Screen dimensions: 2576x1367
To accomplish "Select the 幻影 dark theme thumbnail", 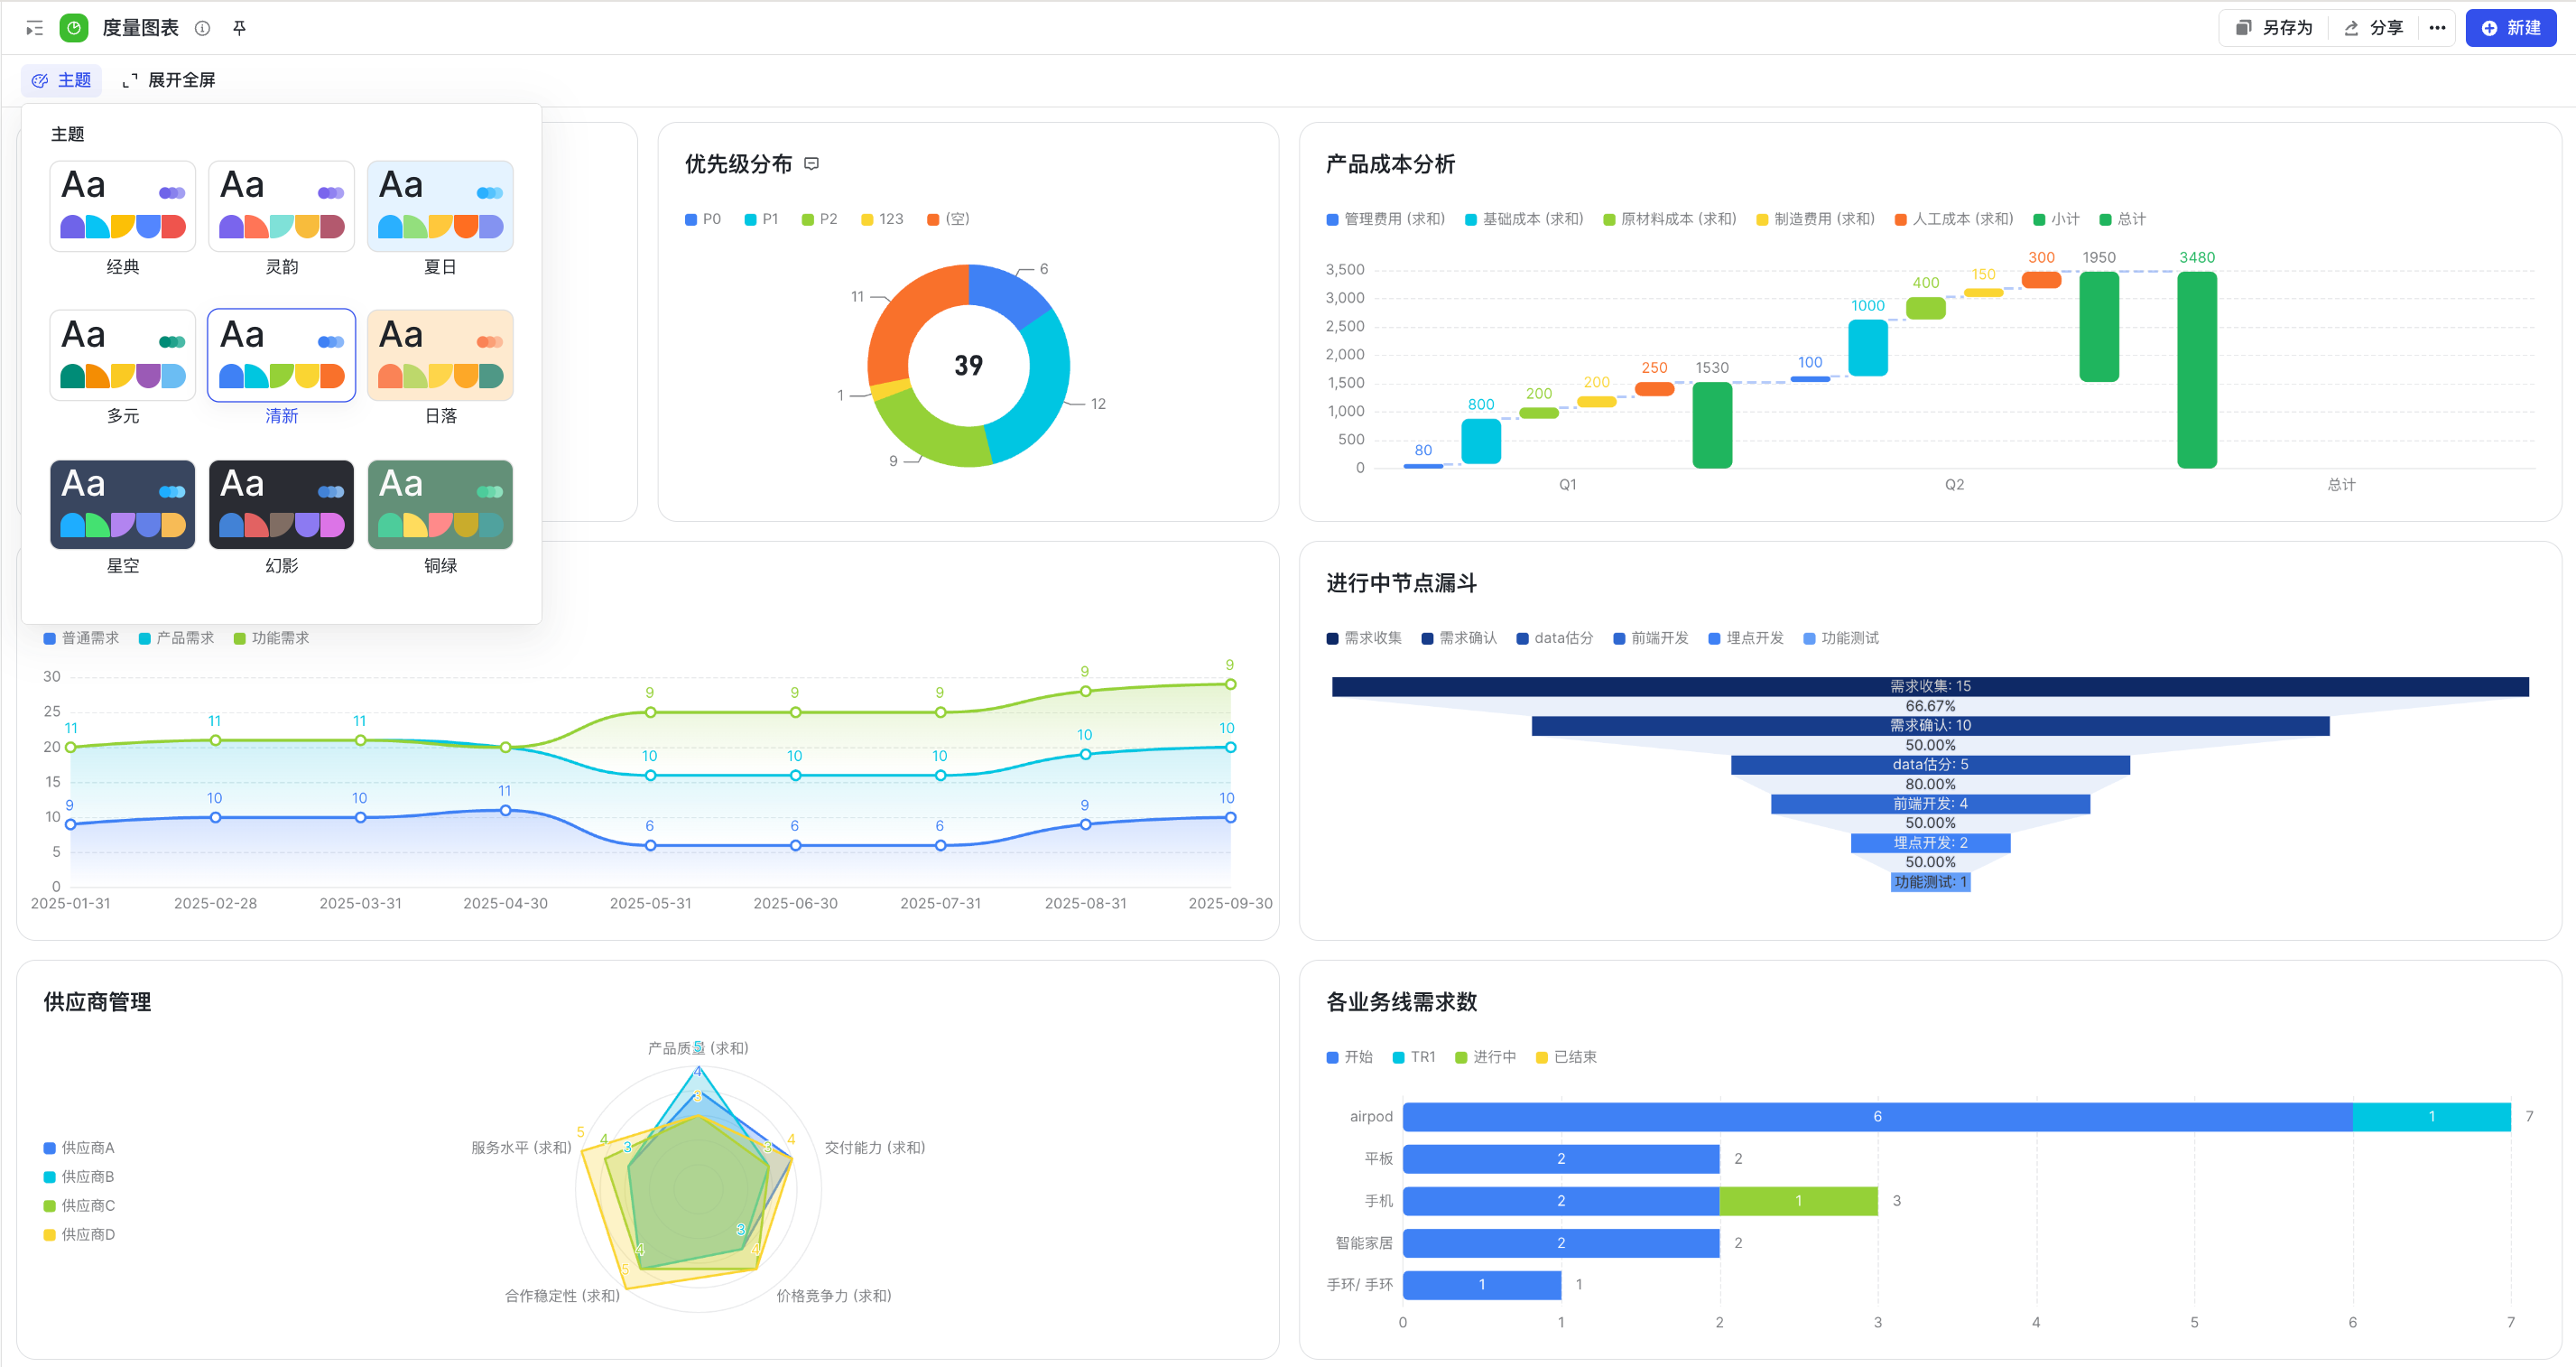I will [x=281, y=504].
